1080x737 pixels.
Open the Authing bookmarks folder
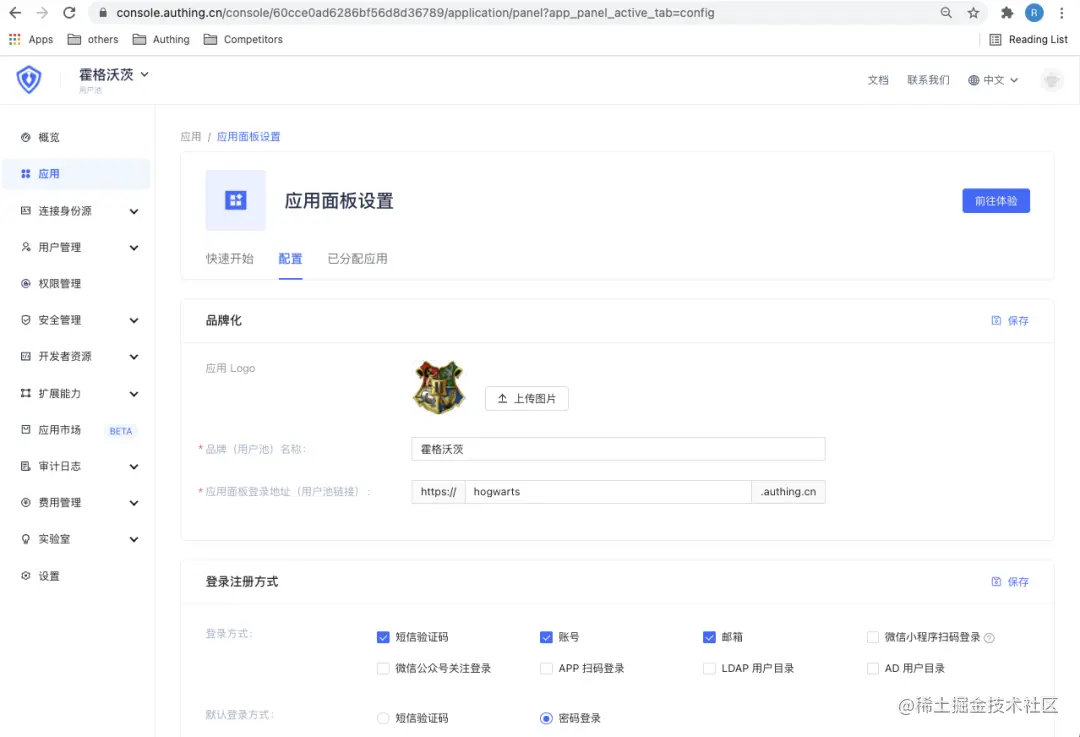[x=161, y=39]
